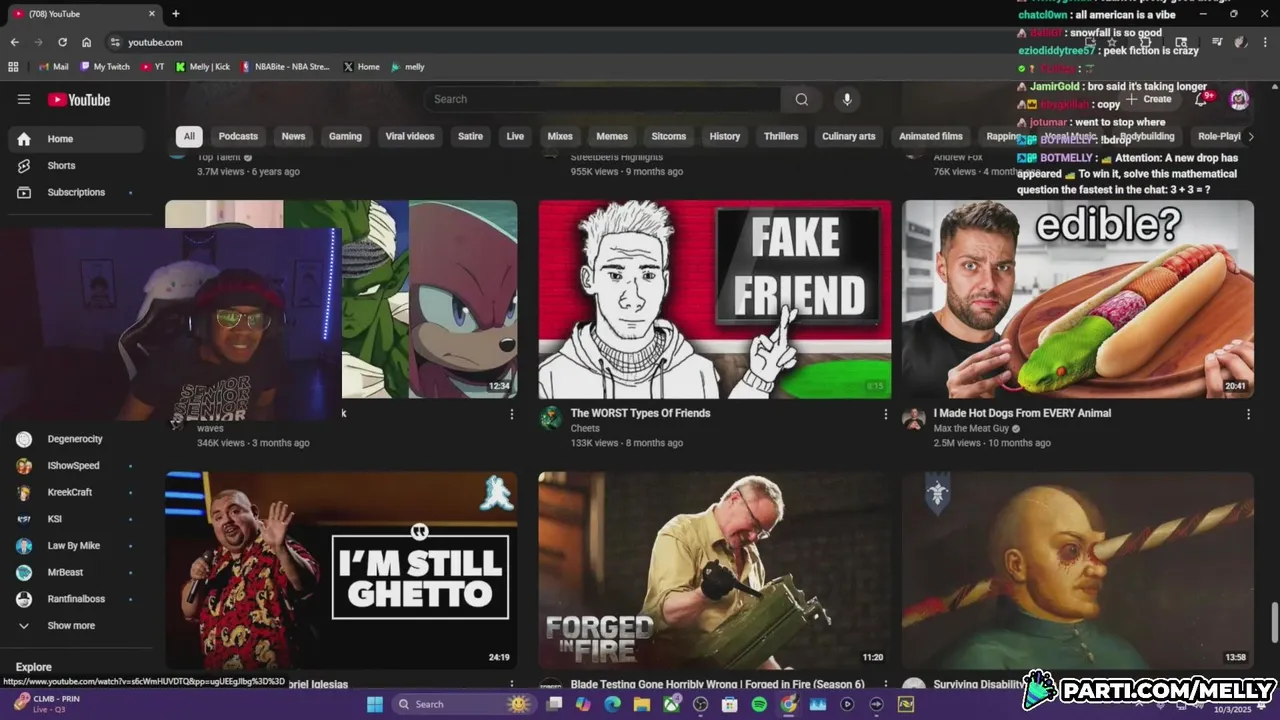This screenshot has width=1280, height=720.
Task: Open the My Twitch bookmark
Action: (105, 67)
